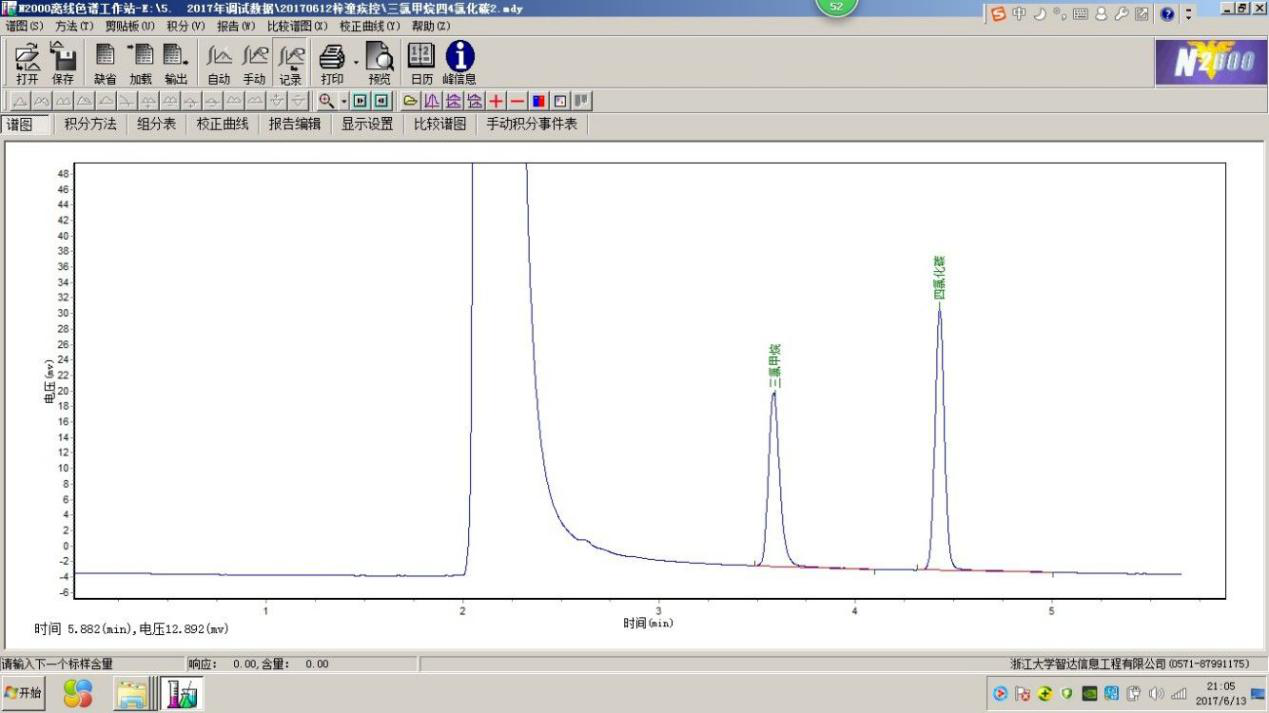Switch to the 校正曲线 tab

pos(222,124)
